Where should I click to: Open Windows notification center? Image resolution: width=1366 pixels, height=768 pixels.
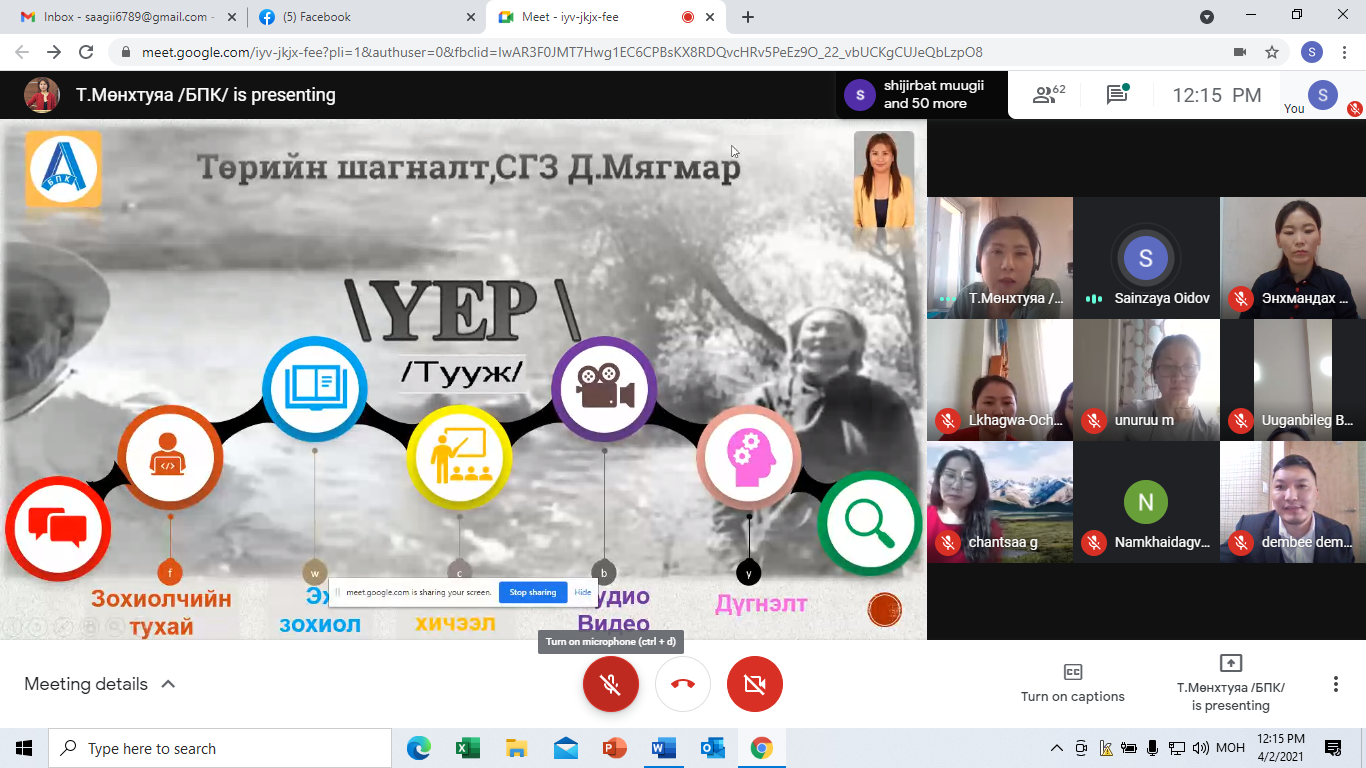[1333, 748]
